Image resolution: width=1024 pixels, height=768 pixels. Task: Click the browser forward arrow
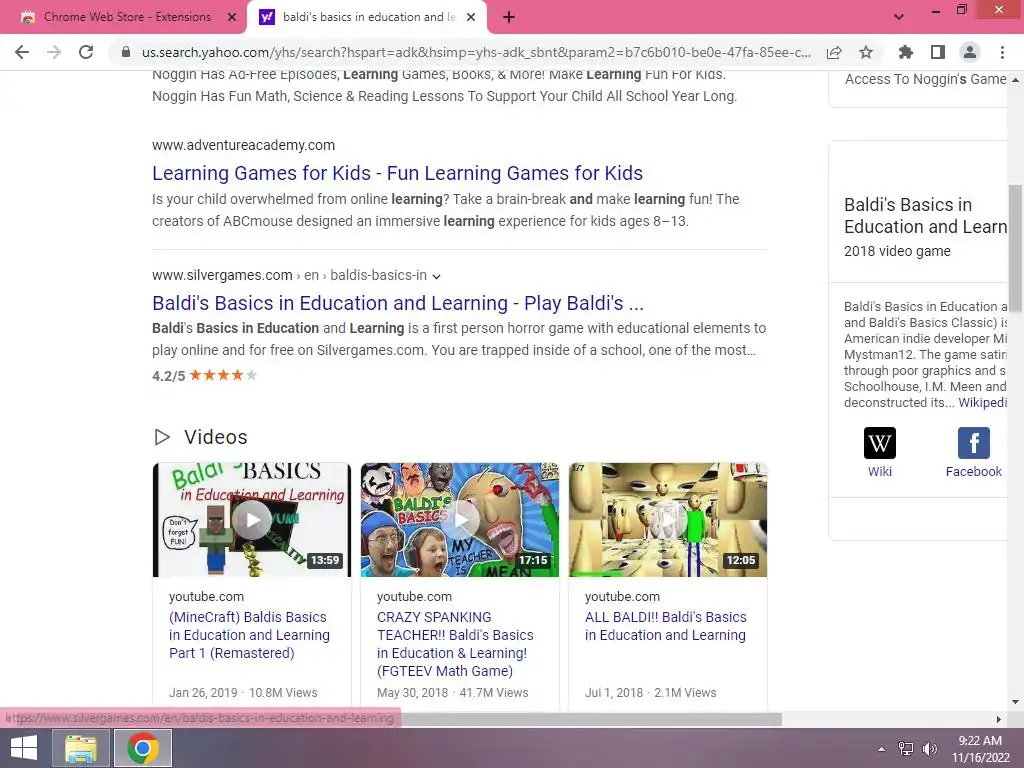[x=54, y=52]
